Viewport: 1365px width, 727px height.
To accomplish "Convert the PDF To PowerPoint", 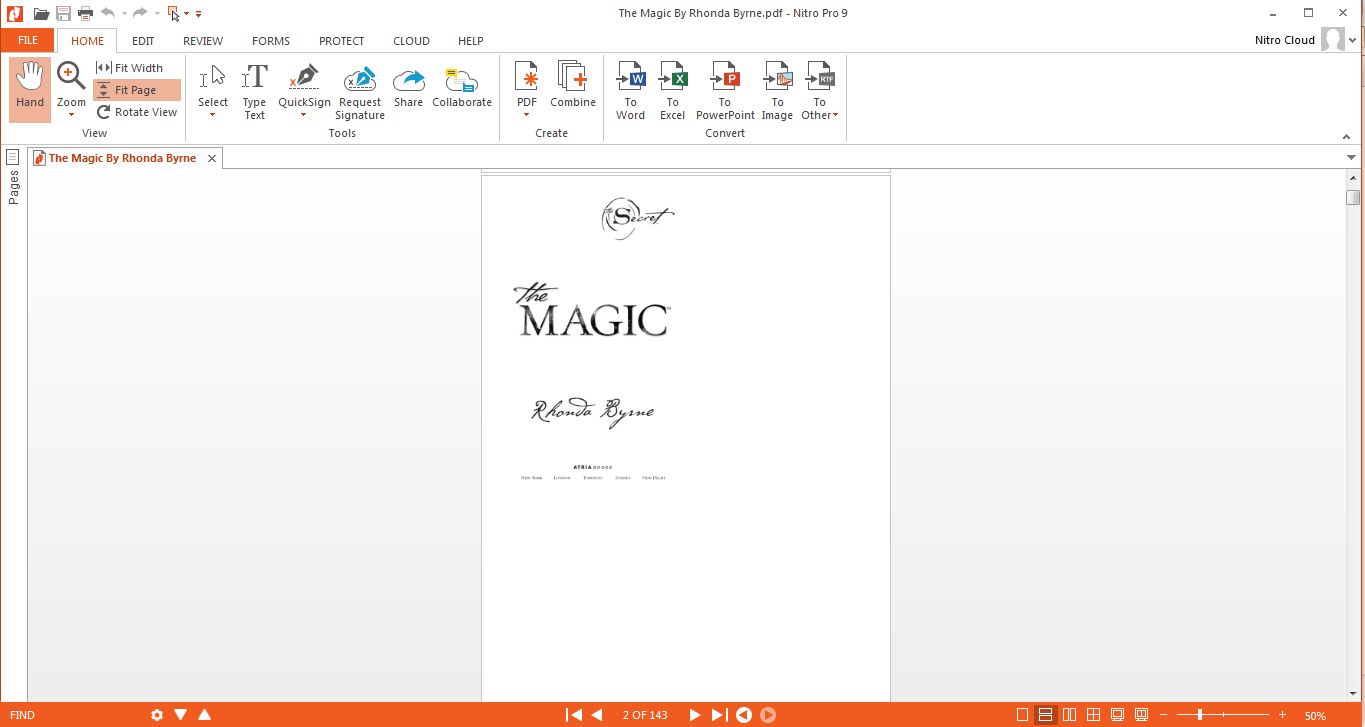I will (x=725, y=91).
